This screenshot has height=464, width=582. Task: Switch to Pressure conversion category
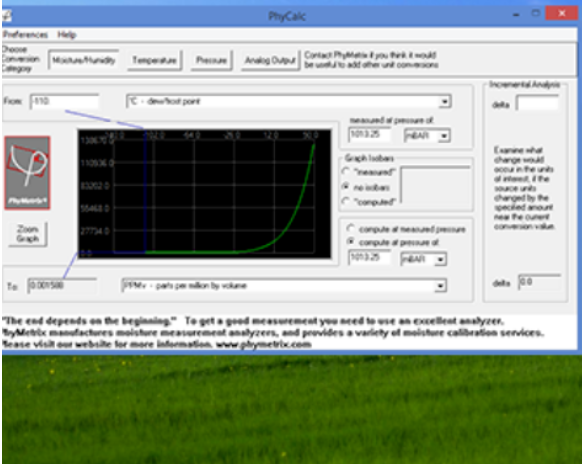(211, 60)
